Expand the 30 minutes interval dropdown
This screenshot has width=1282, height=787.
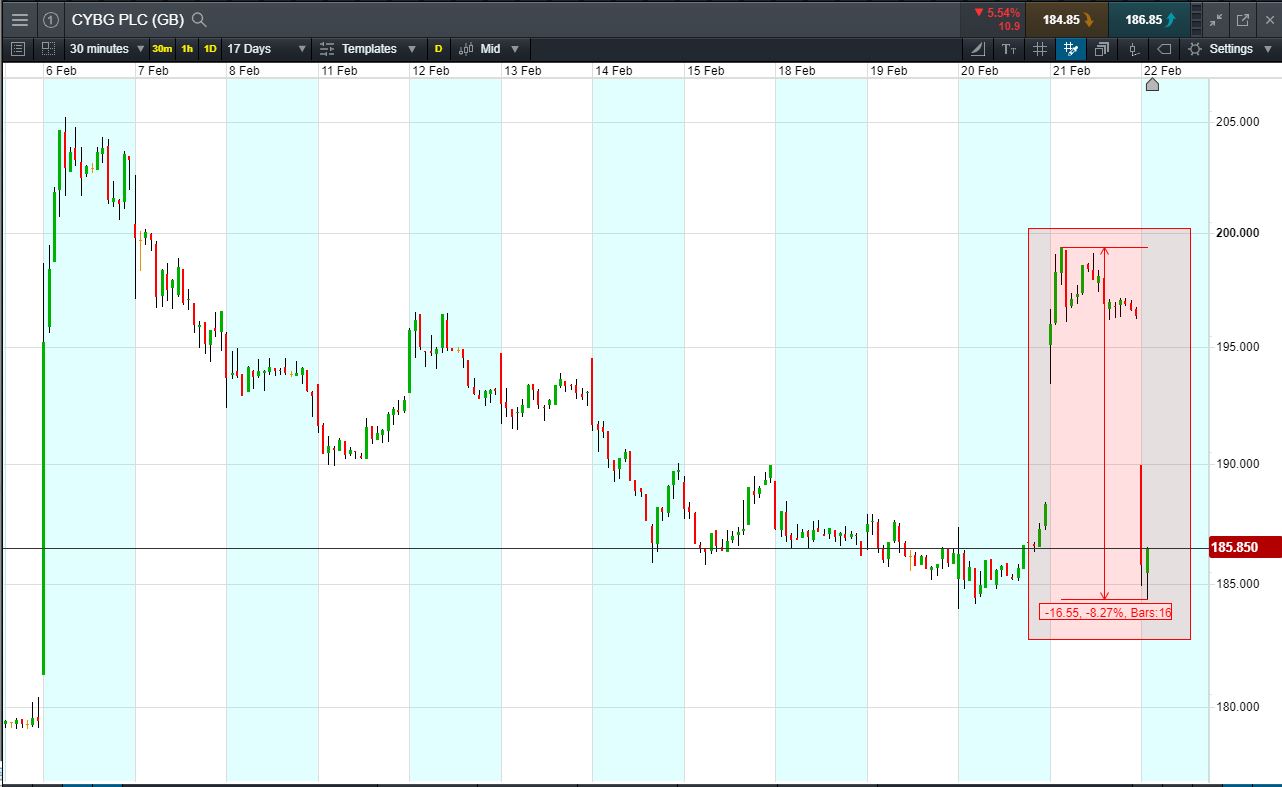click(x=107, y=49)
